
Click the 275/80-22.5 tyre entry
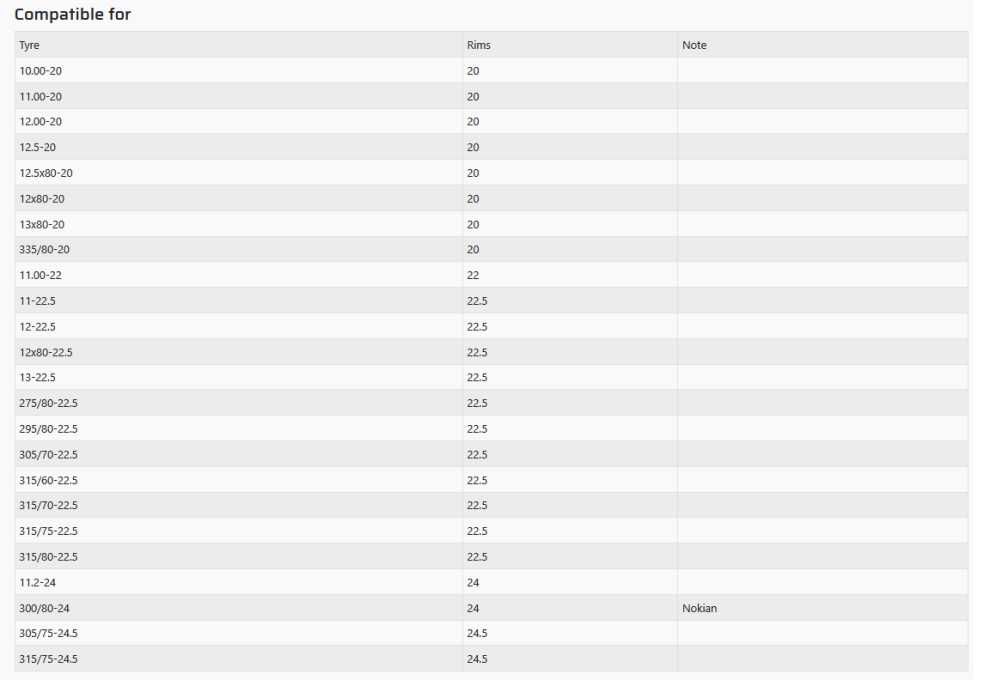pyautogui.click(x=48, y=403)
